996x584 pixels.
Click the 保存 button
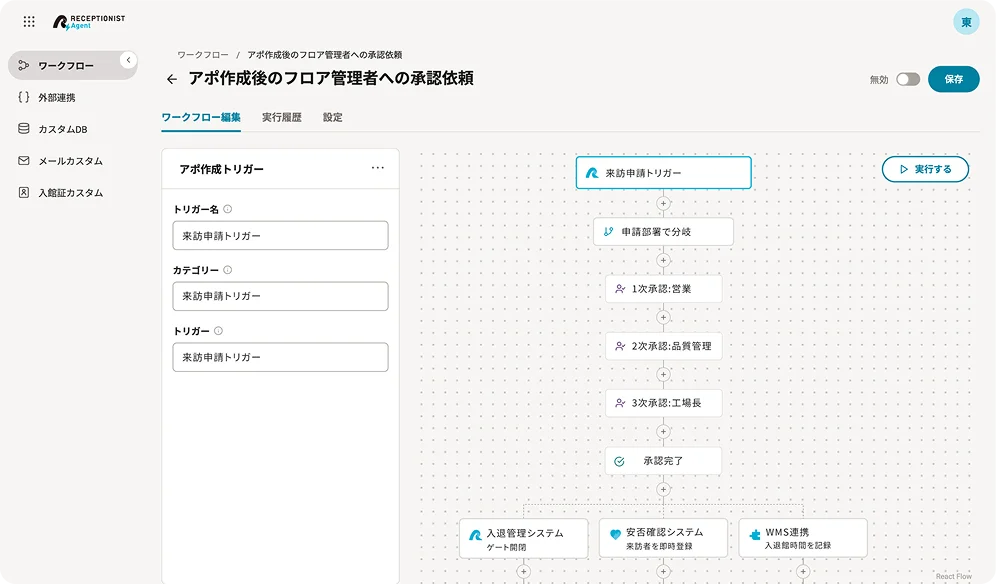coord(953,79)
